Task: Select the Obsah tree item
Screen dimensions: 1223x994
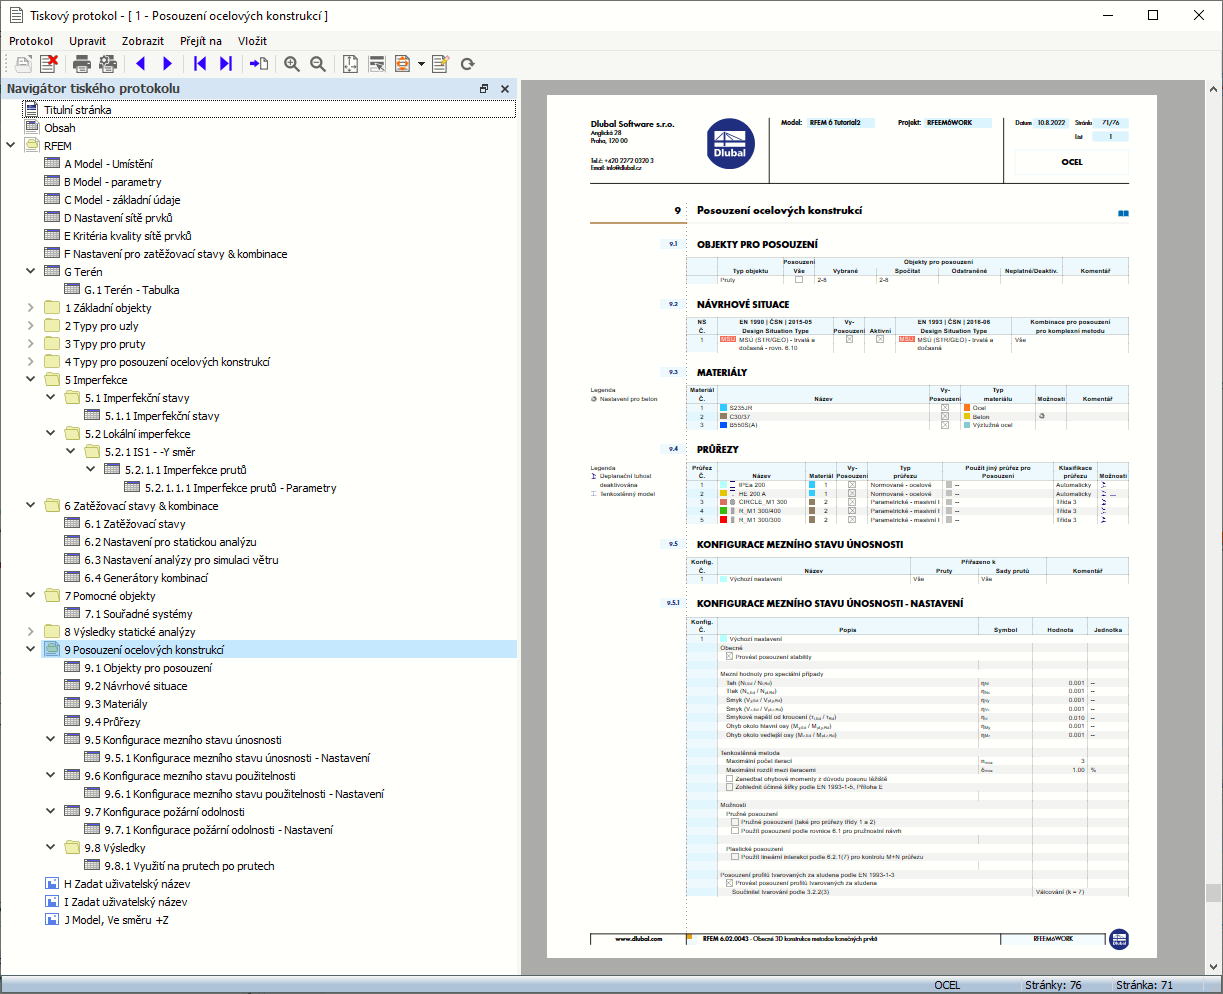Action: coord(60,128)
